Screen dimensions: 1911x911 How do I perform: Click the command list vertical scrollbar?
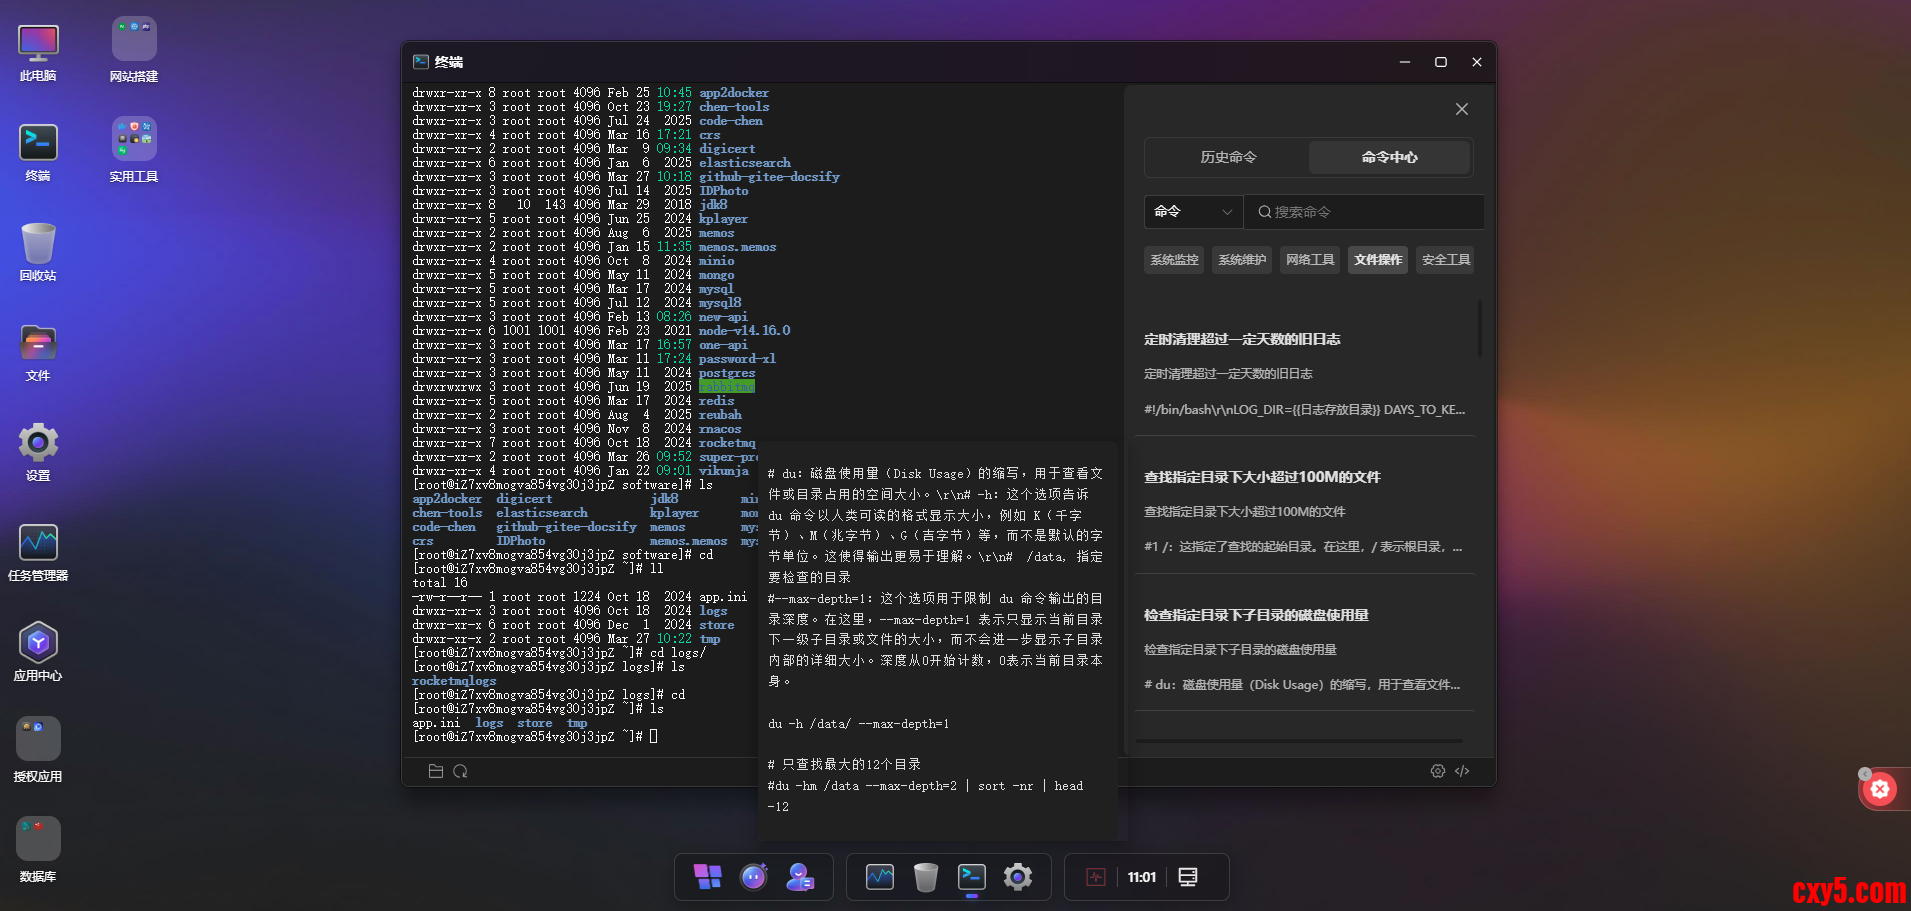tap(1479, 328)
